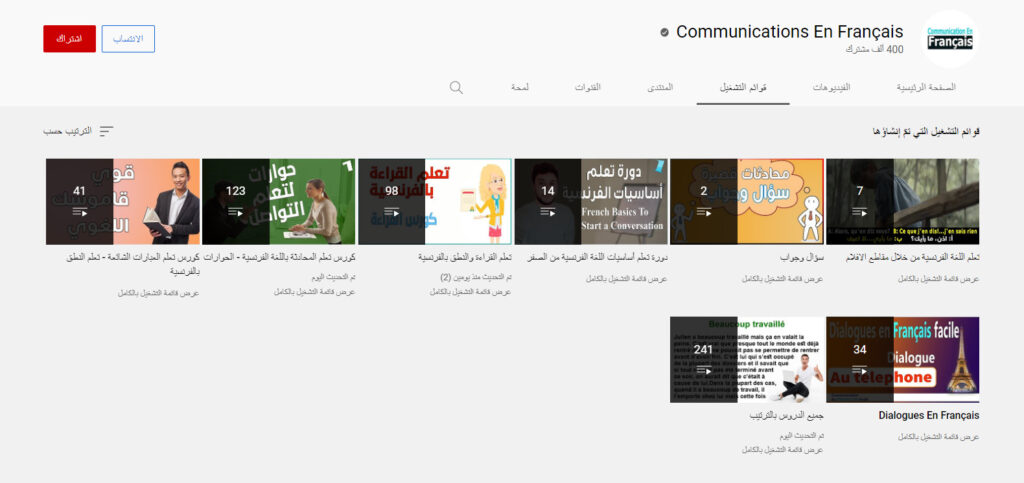Click playlist icon on 98-video thumbnail

[392, 212]
